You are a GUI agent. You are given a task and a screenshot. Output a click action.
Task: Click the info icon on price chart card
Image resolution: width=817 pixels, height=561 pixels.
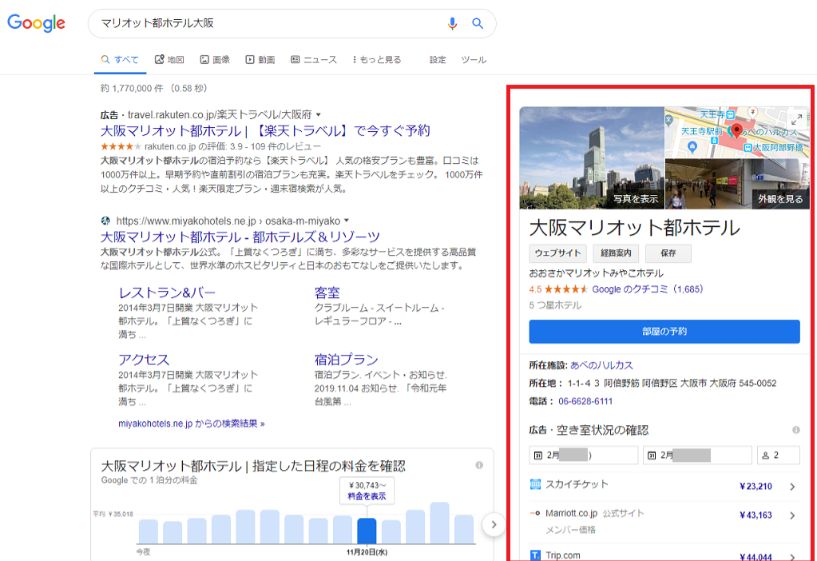coord(479,465)
